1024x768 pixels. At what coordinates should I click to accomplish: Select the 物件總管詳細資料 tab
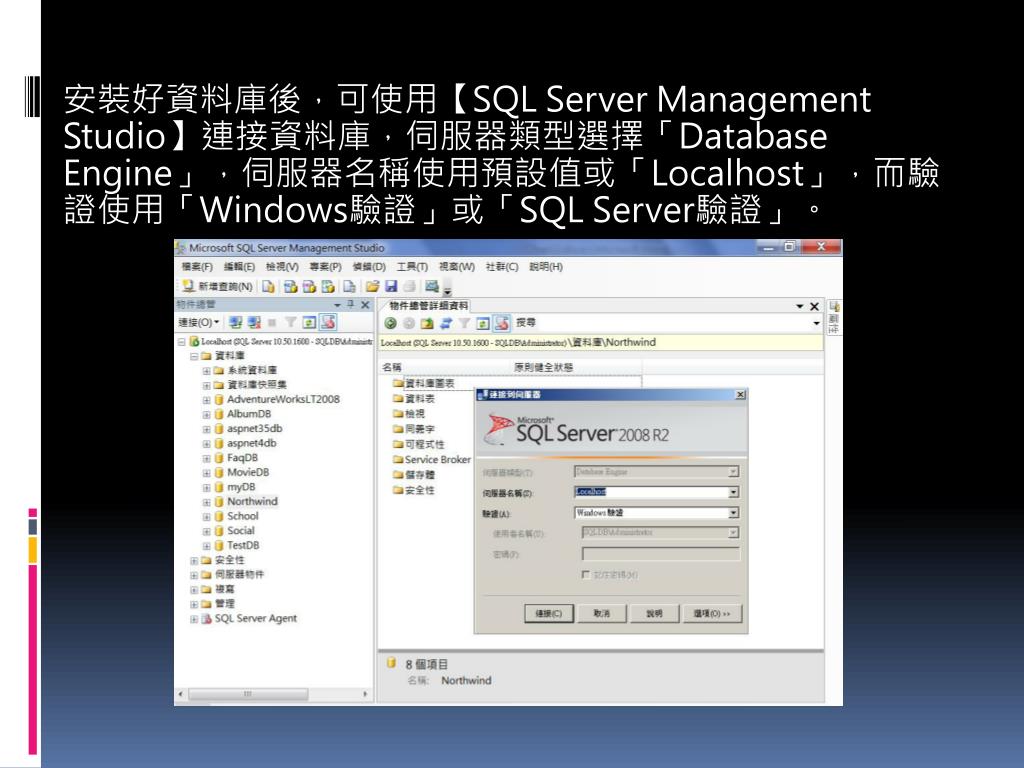tap(428, 306)
